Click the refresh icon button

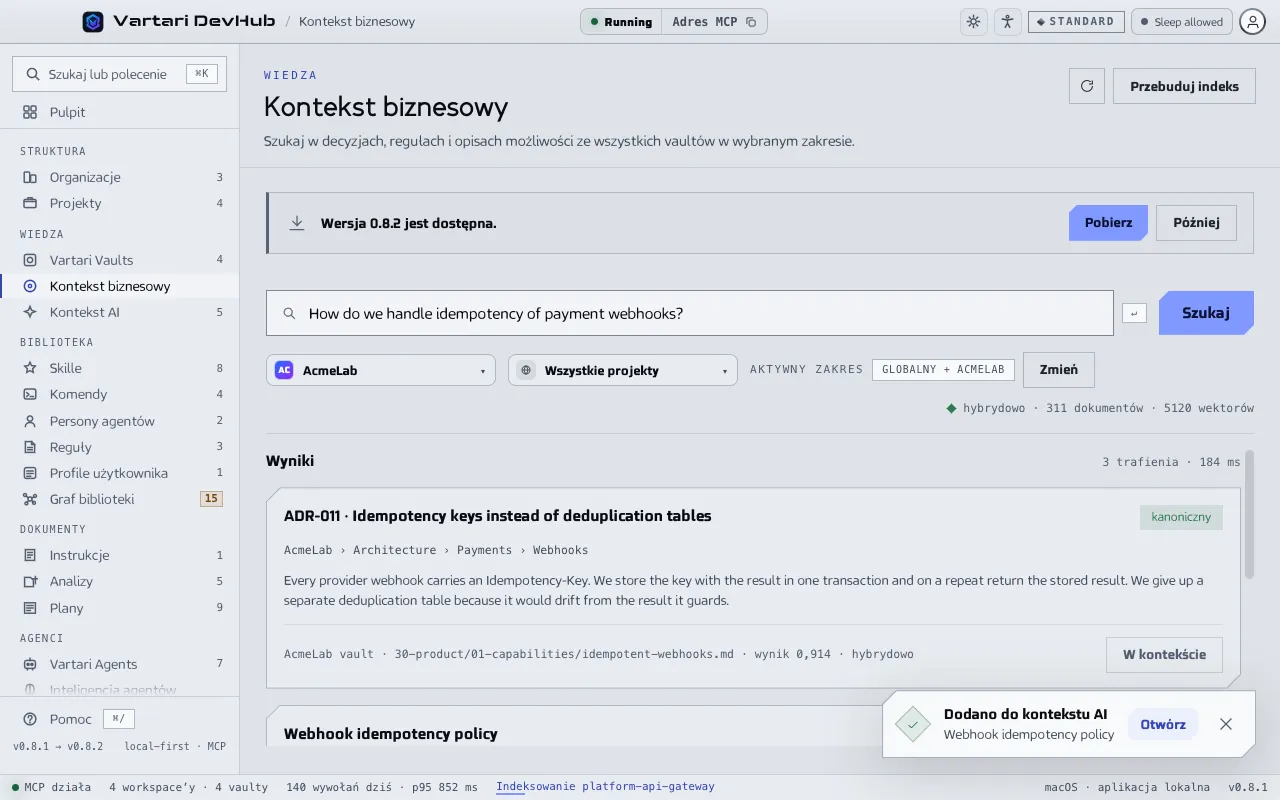pos(1087,86)
